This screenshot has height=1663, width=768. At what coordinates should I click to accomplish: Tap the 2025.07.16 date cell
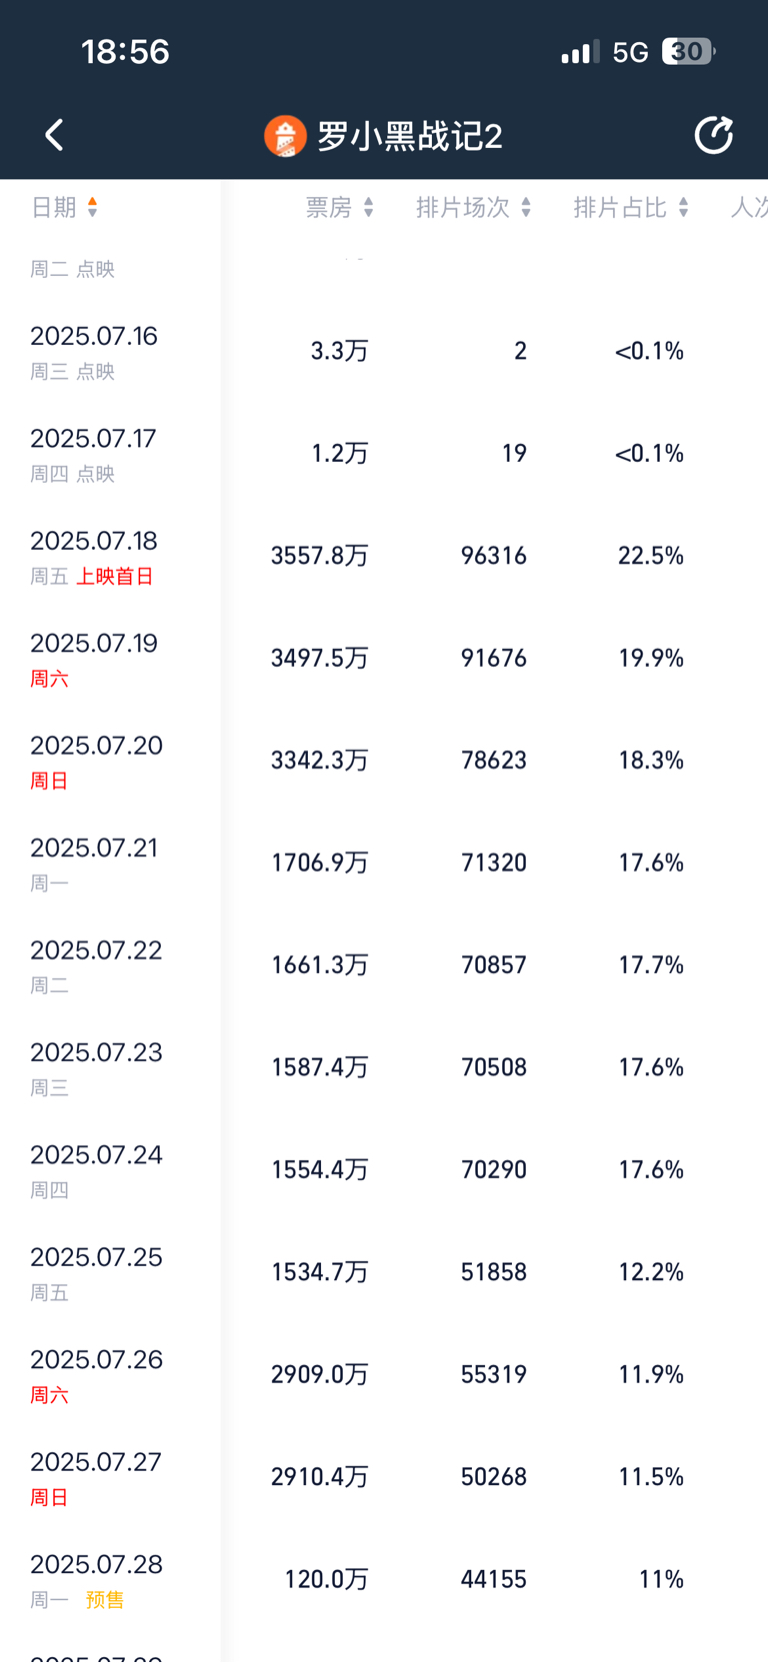point(94,336)
